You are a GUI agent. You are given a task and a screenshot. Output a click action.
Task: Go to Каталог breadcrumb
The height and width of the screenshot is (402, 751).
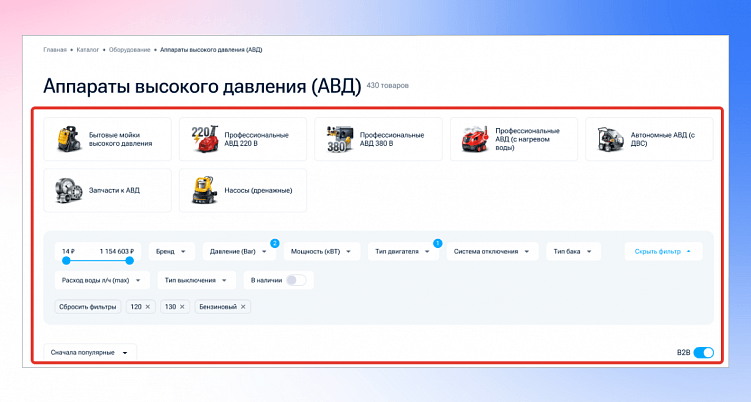pyautogui.click(x=88, y=50)
